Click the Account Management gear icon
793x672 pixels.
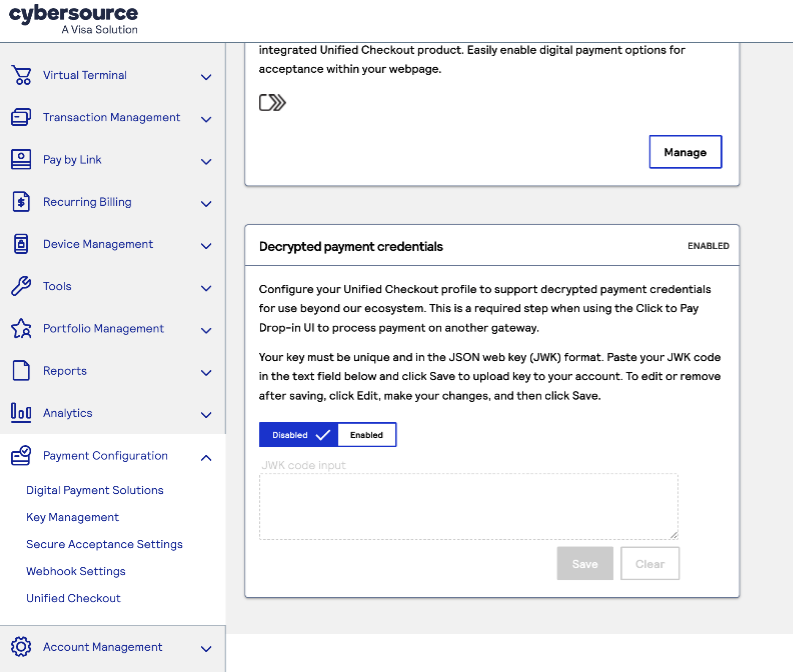pos(21,647)
